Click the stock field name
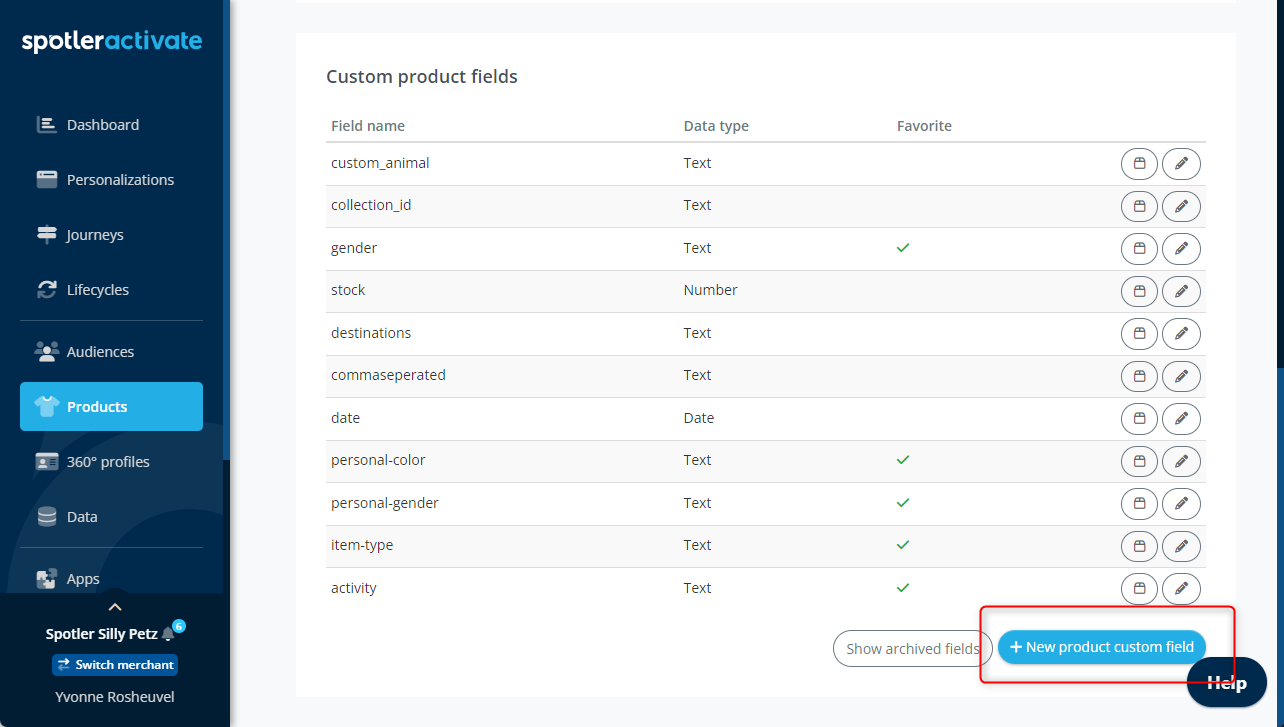 pos(348,290)
